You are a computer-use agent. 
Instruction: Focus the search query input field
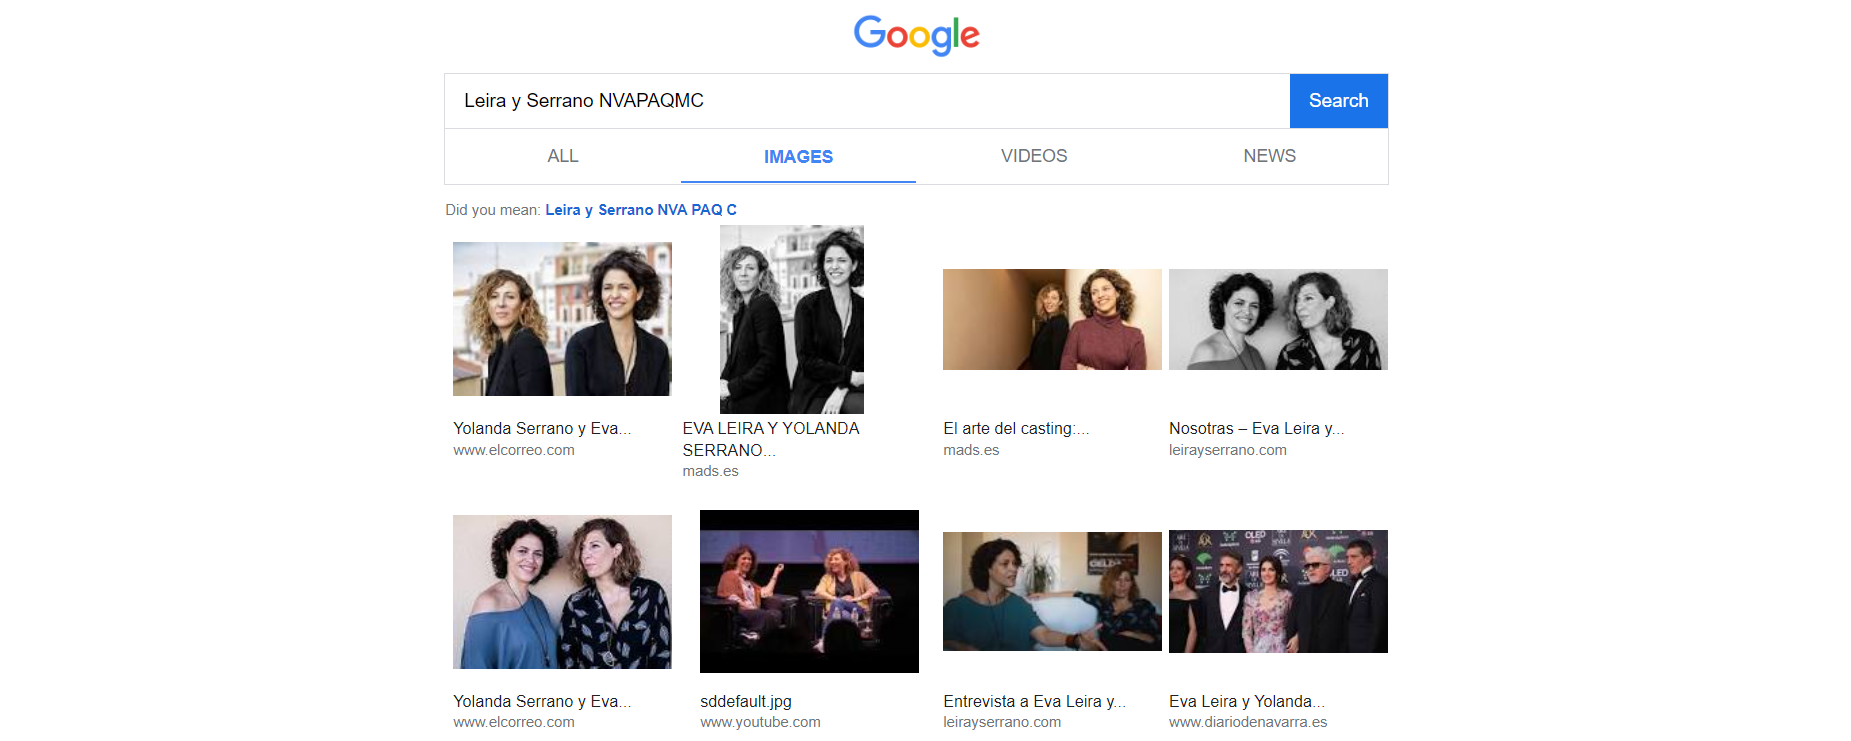click(x=866, y=101)
